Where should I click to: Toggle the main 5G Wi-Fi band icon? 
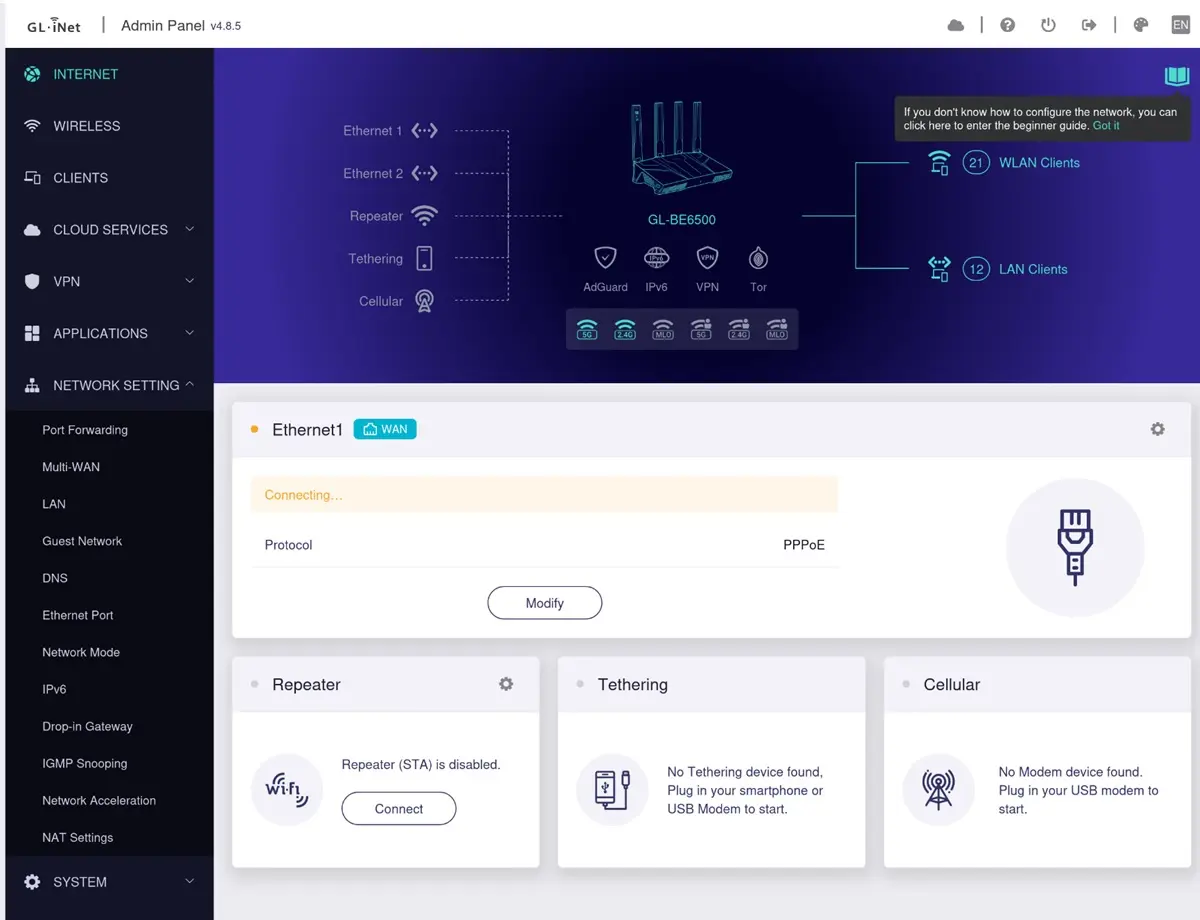coord(587,327)
